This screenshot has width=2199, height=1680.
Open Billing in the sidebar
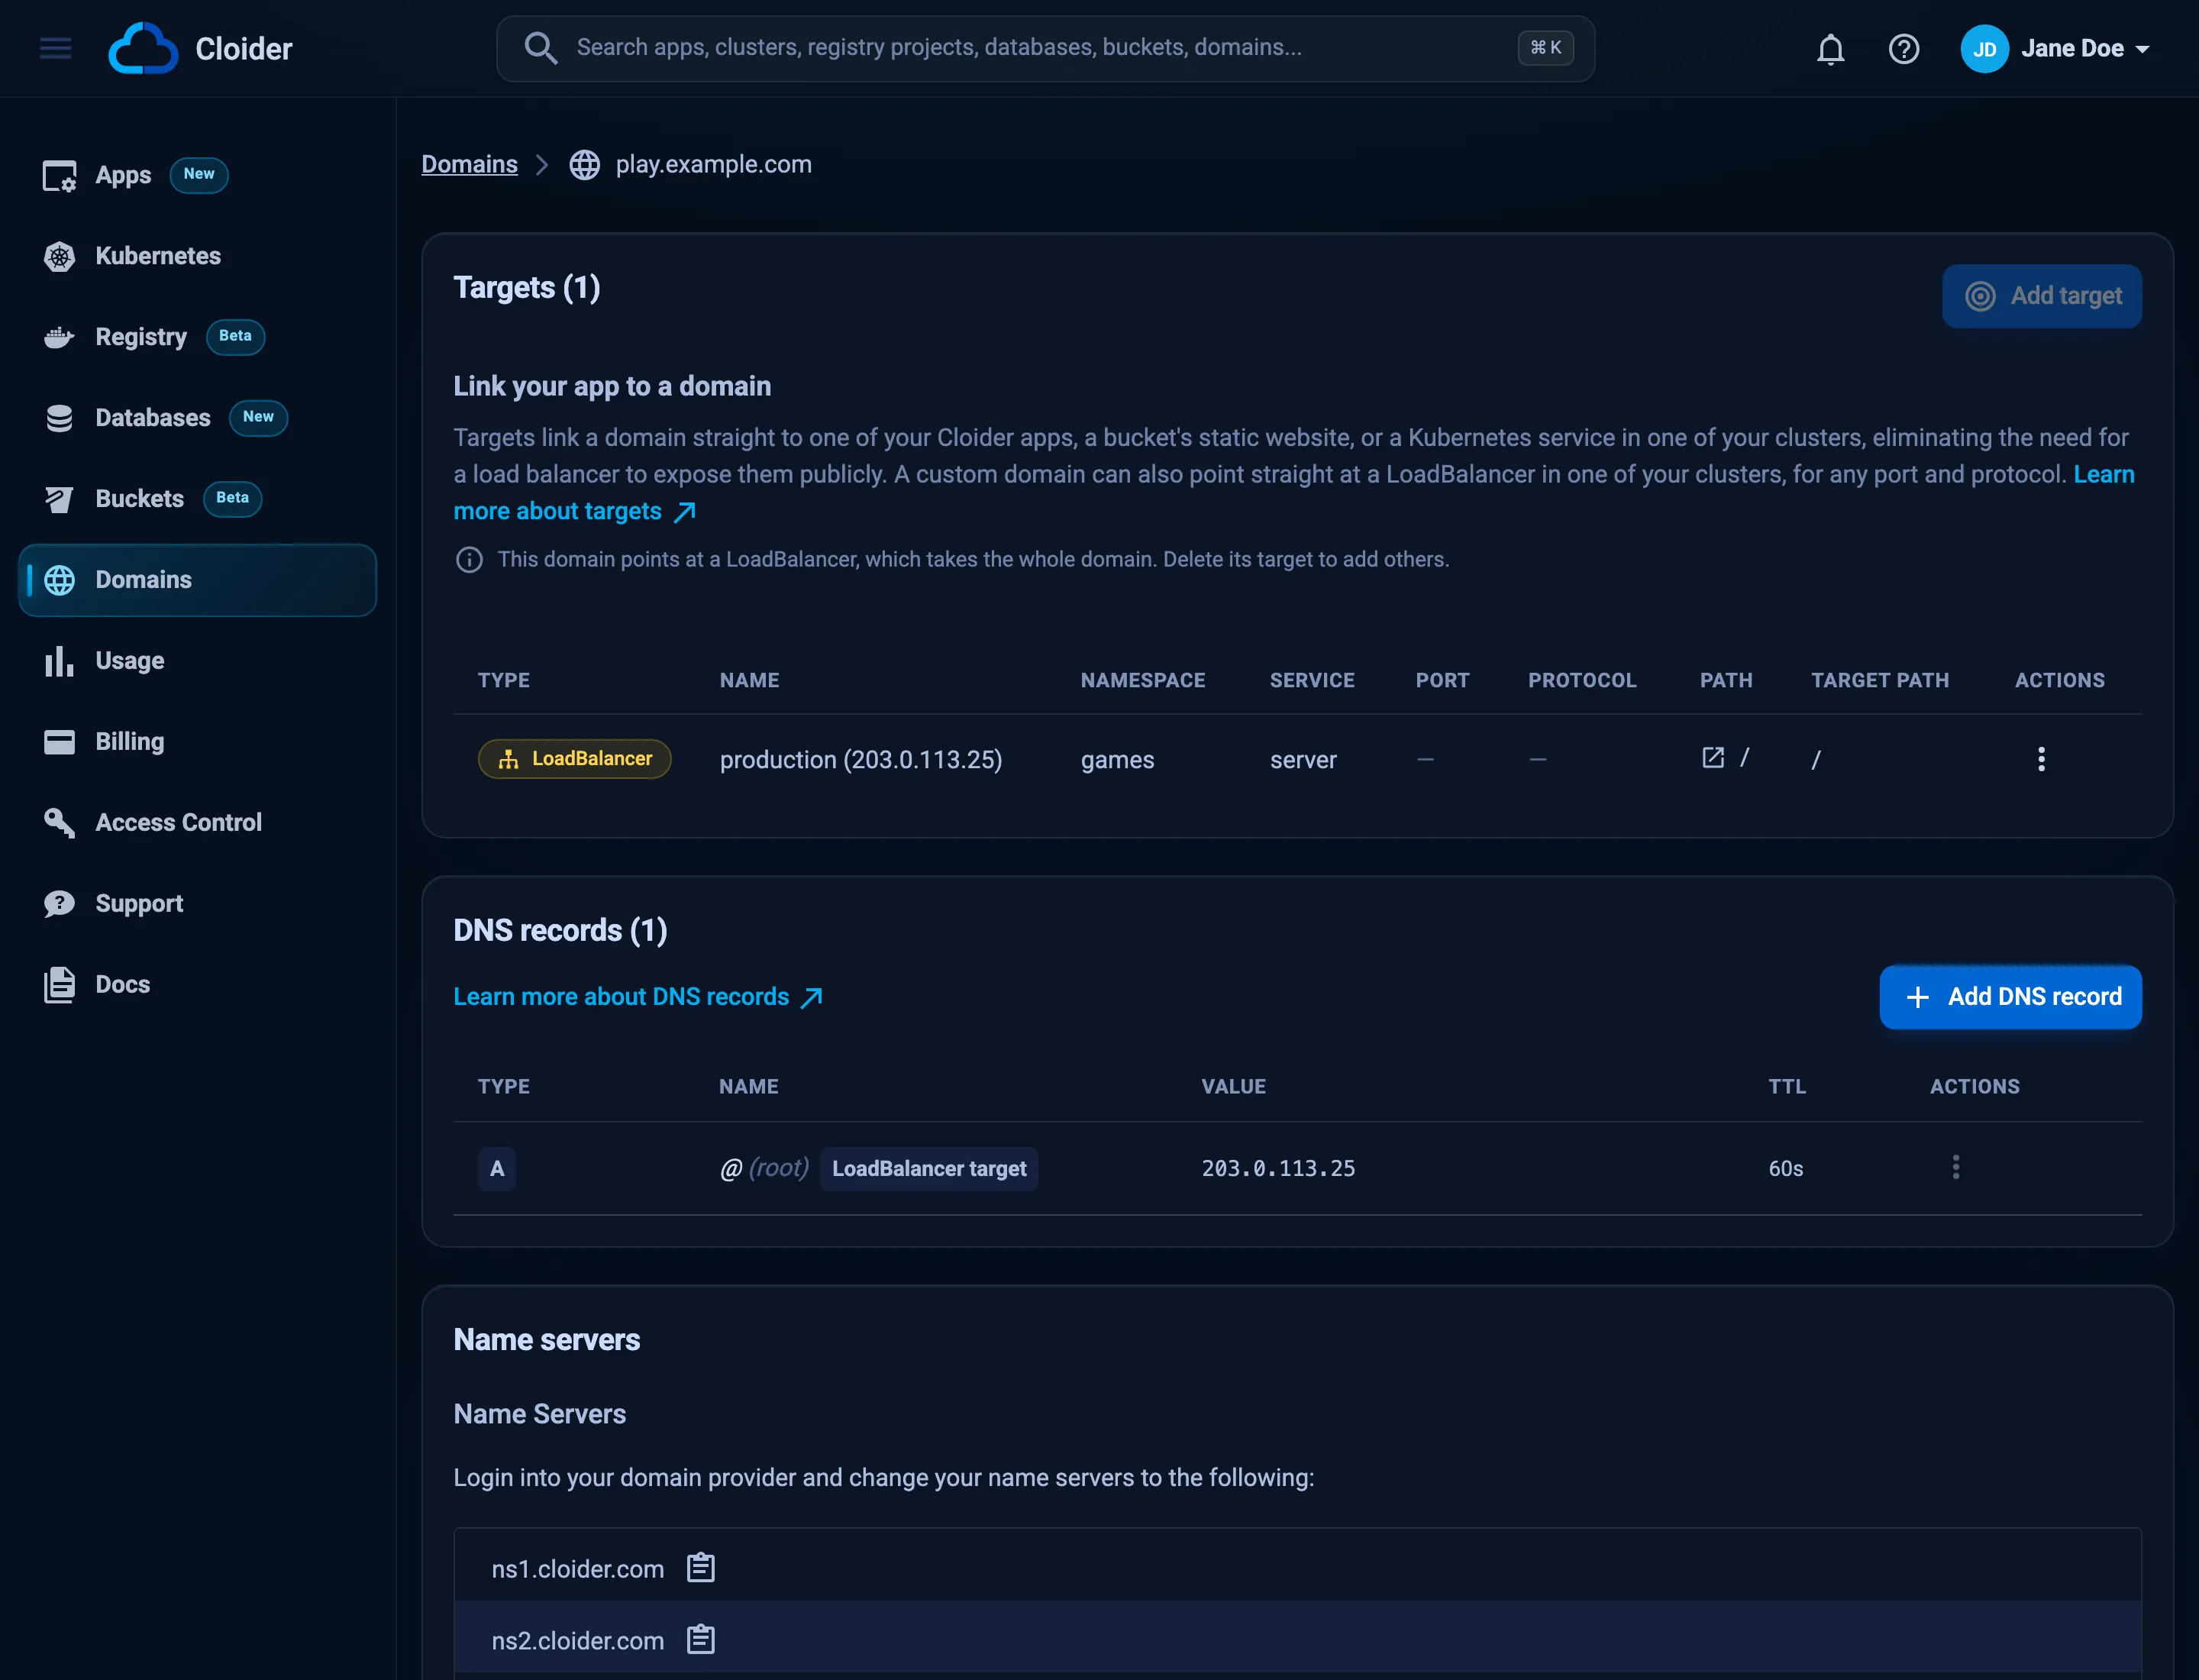point(197,742)
